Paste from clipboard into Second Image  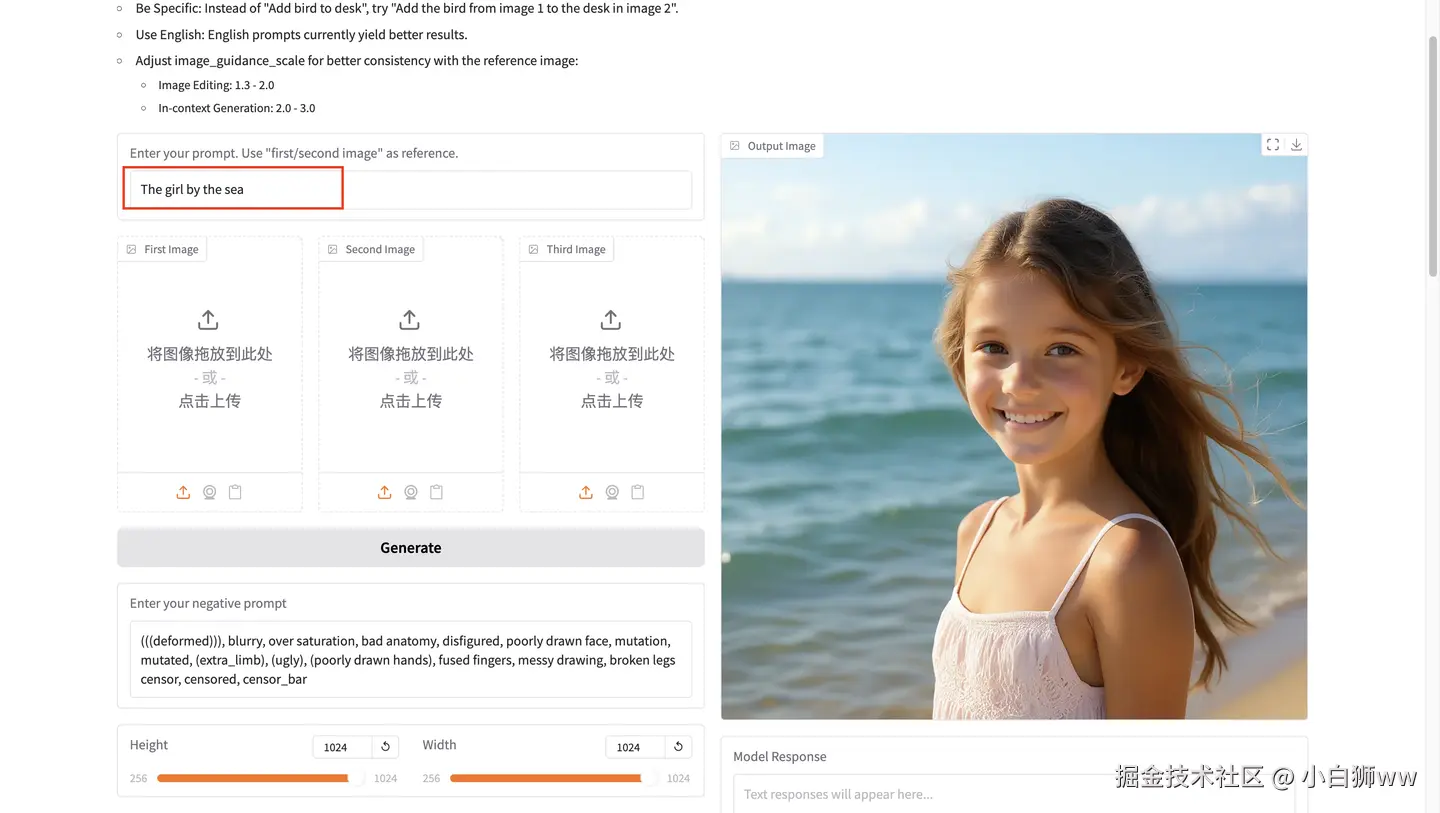point(436,492)
